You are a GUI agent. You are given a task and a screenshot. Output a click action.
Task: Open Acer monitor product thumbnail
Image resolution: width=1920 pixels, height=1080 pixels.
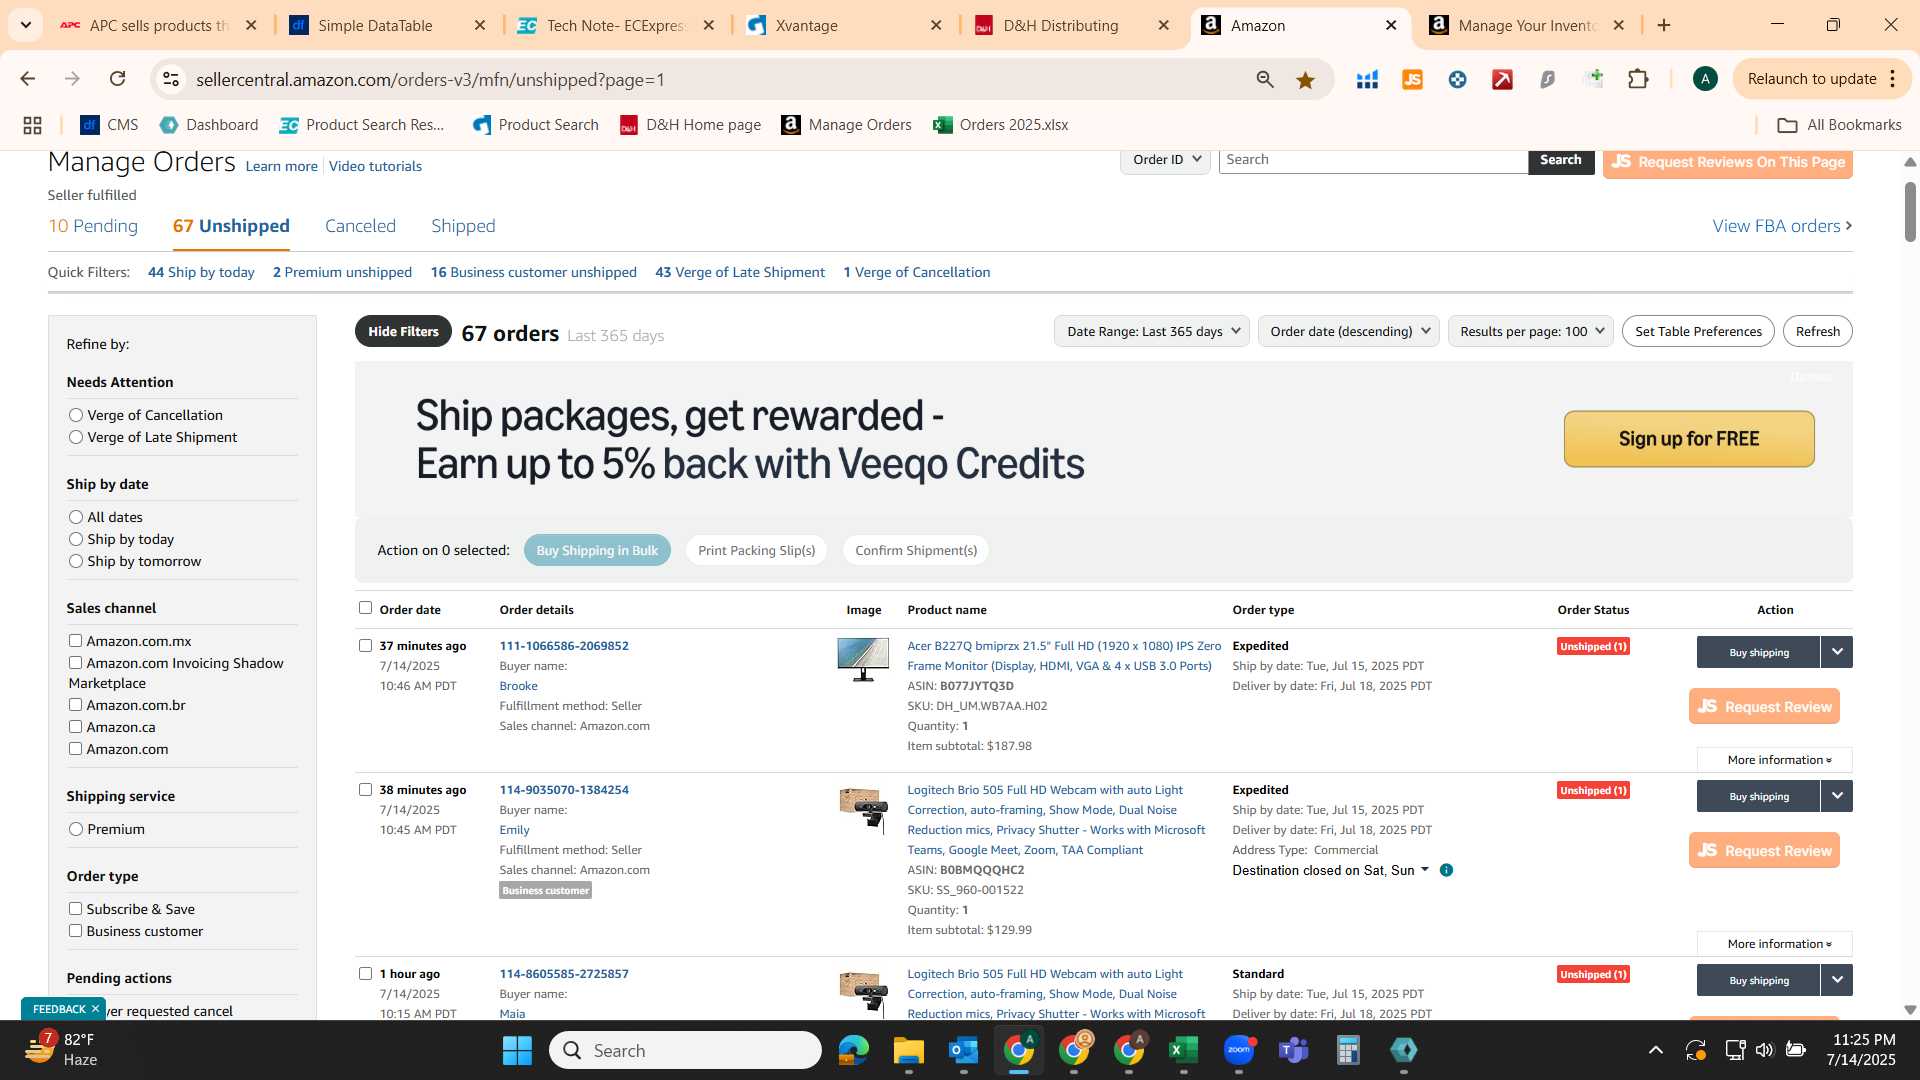863,660
